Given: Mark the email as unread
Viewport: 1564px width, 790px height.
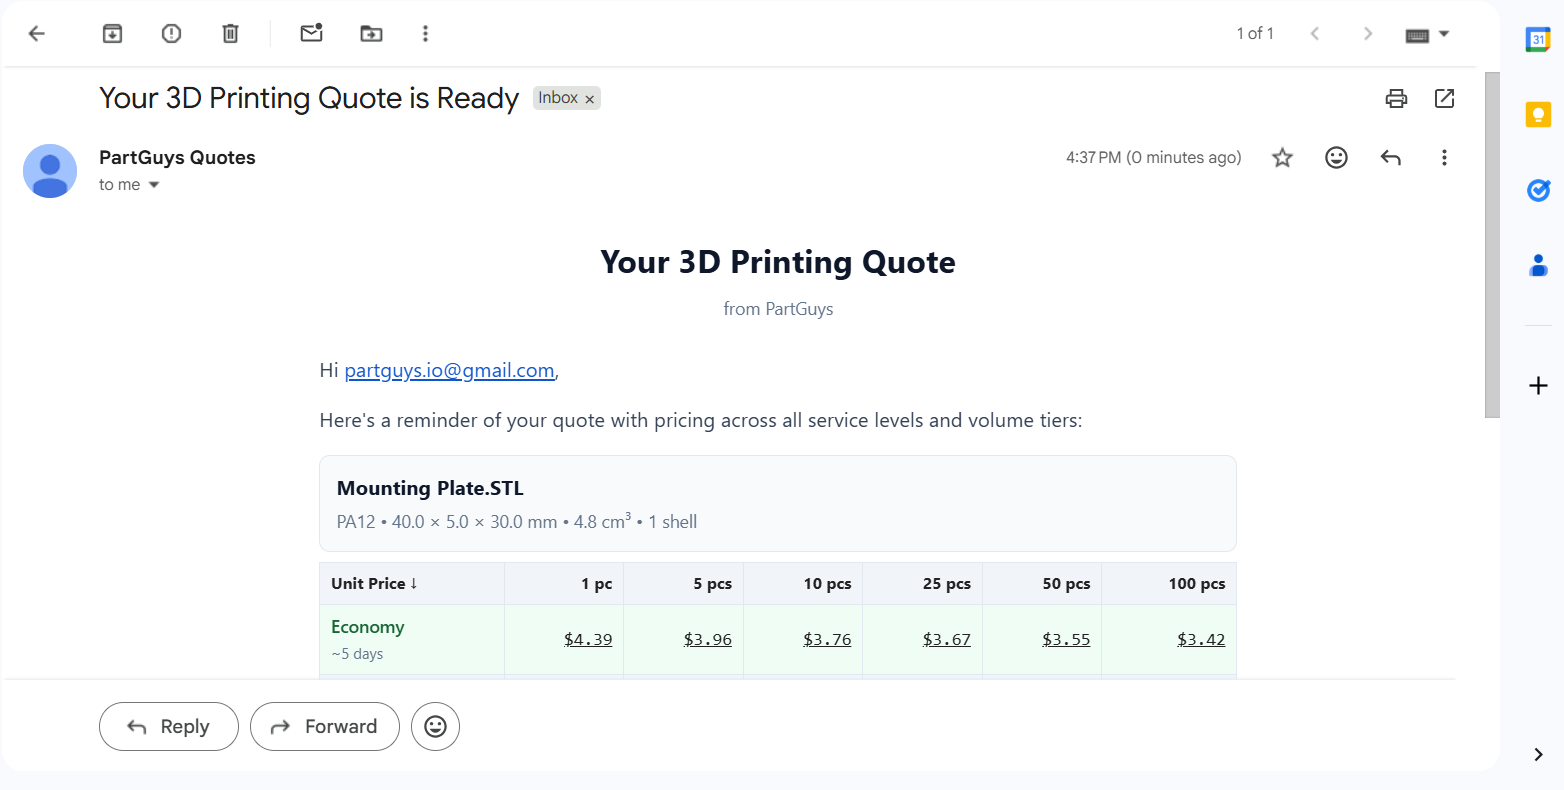Looking at the screenshot, I should pos(312,34).
